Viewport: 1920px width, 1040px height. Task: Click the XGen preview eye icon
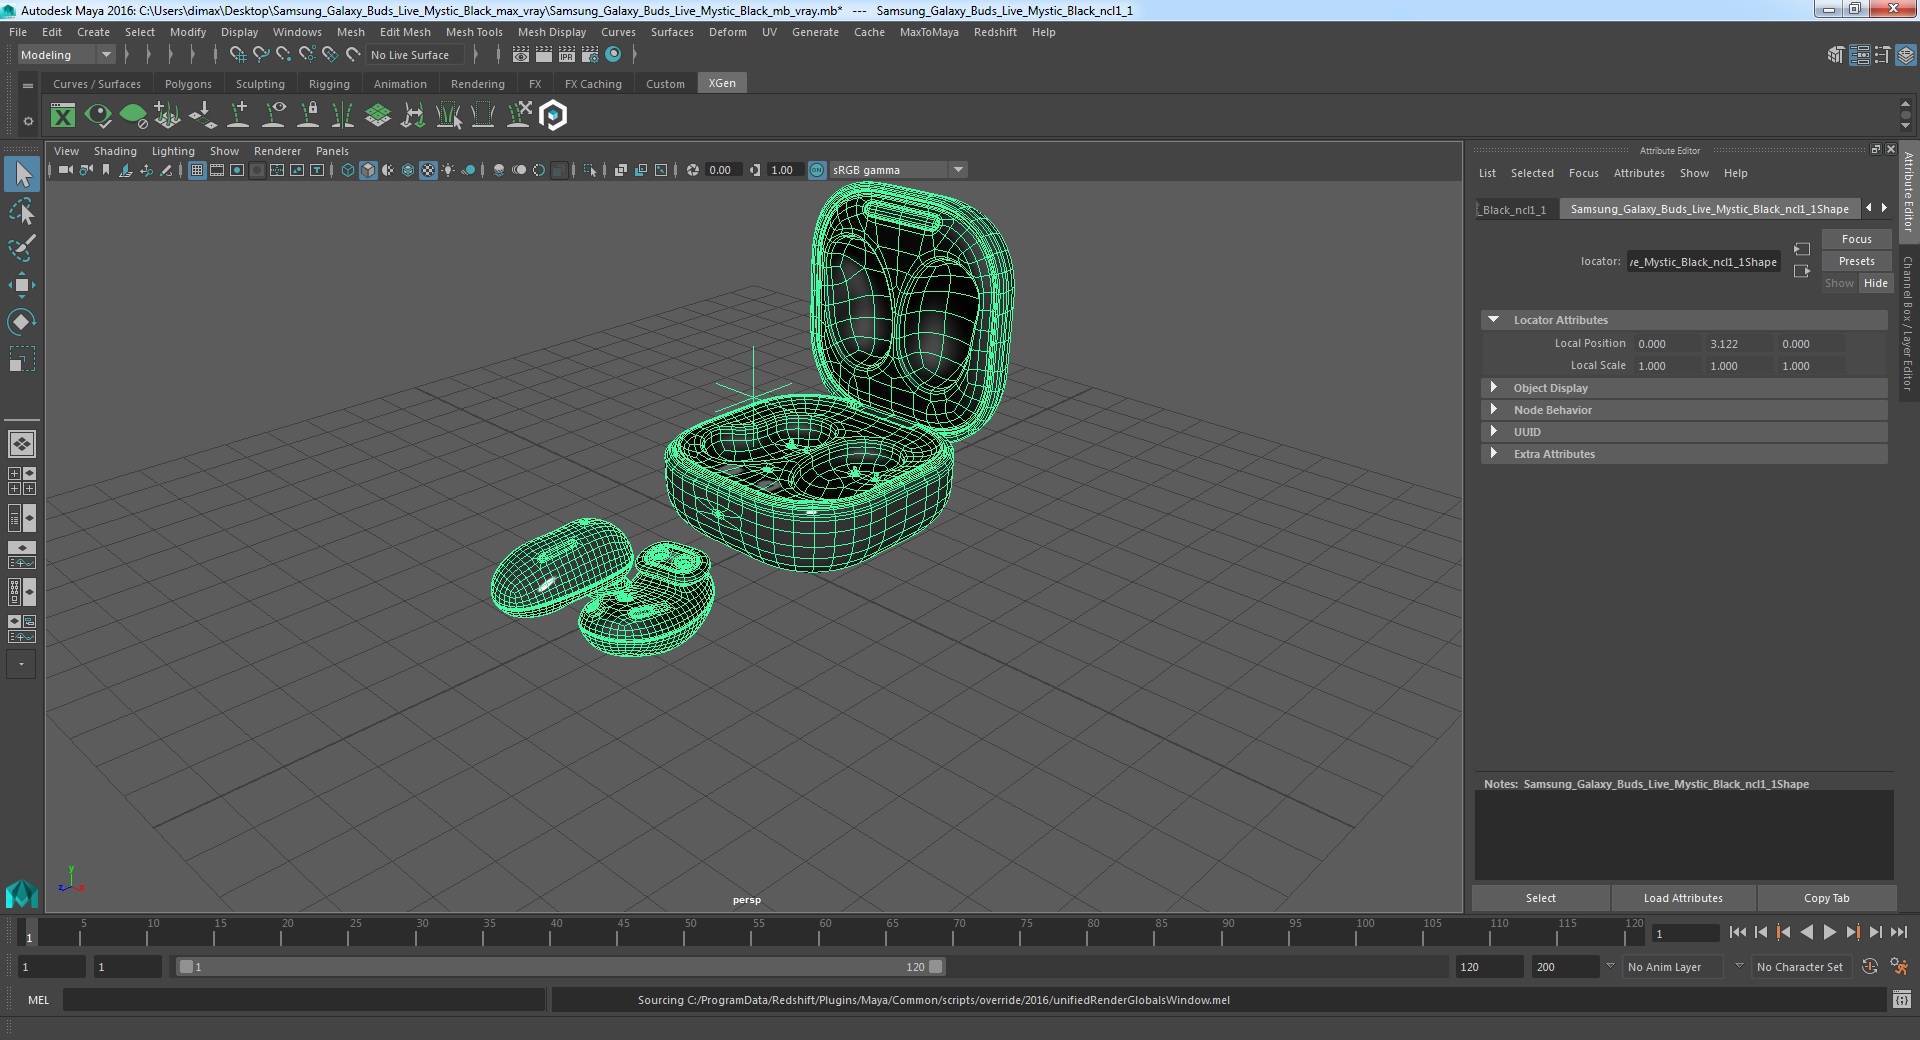98,116
